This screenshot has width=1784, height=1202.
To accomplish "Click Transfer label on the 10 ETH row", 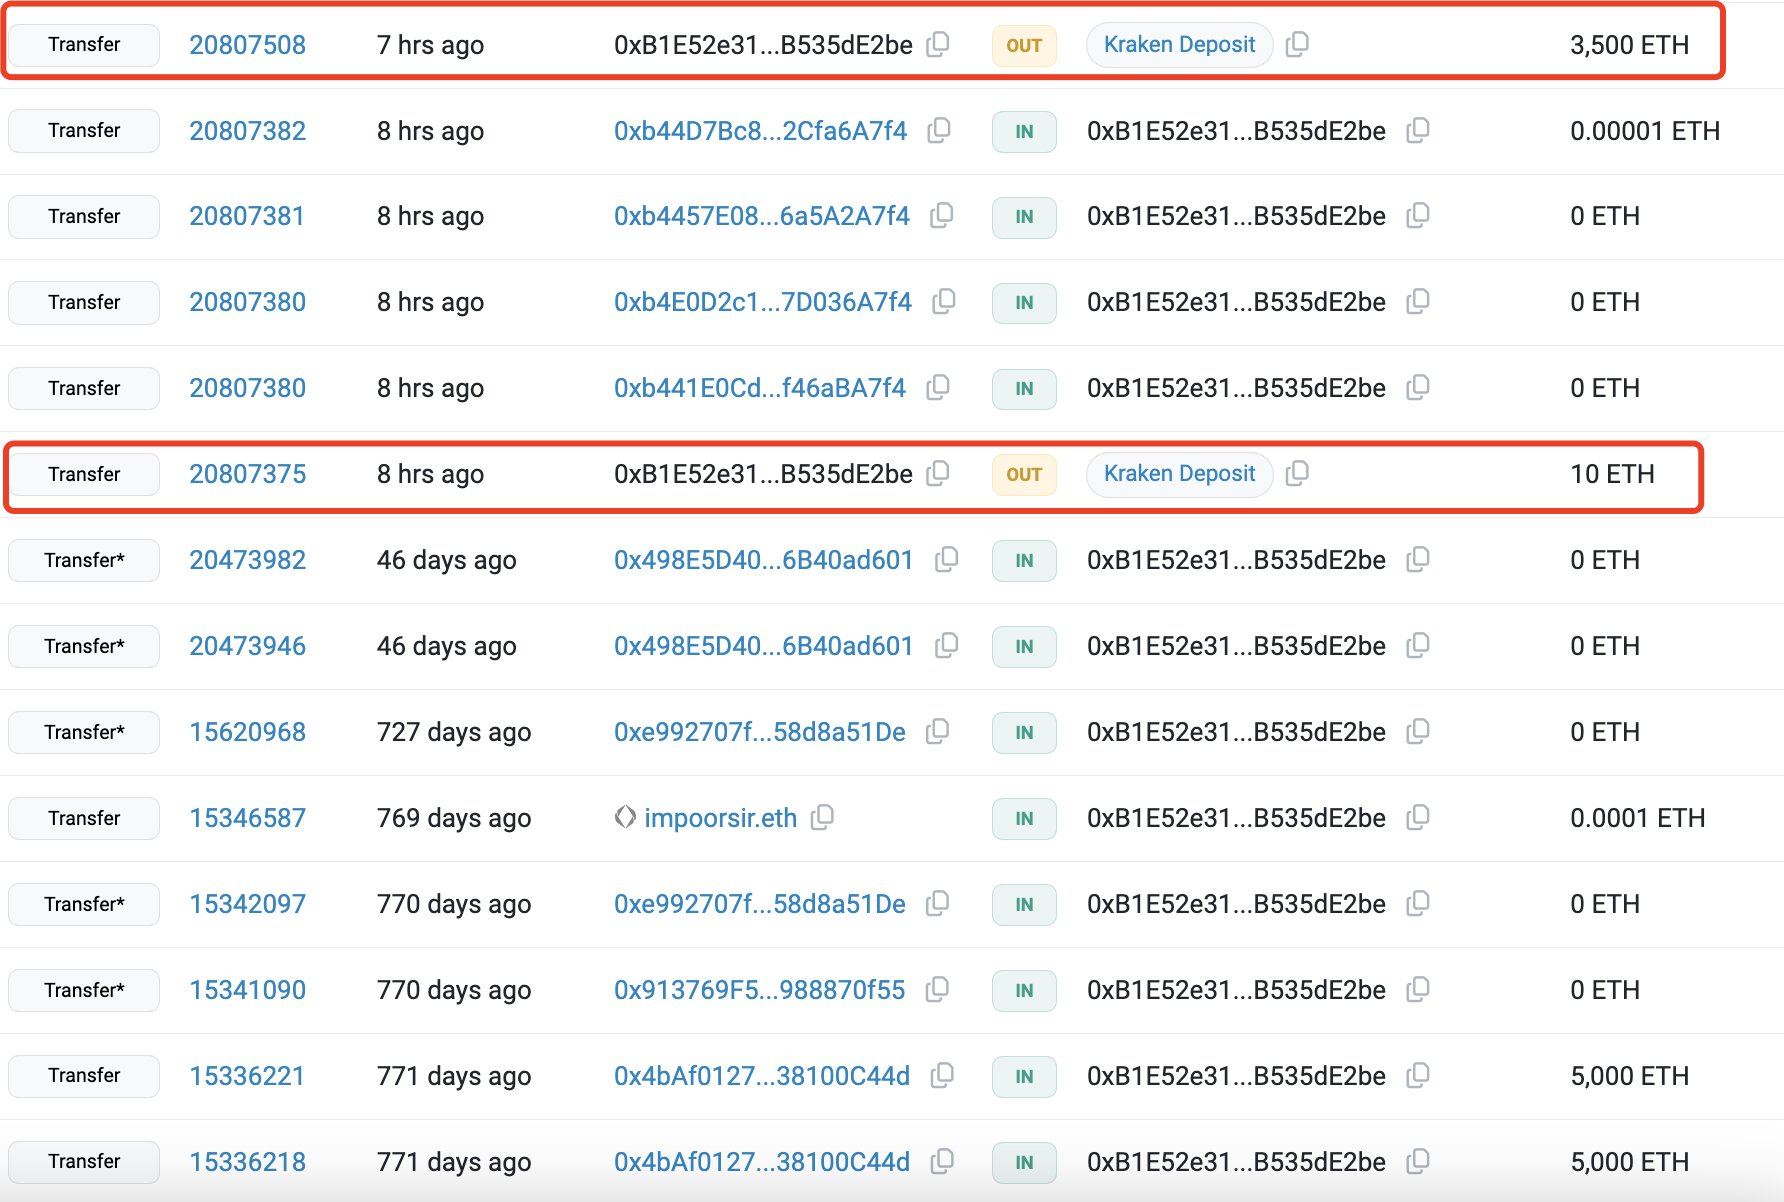I will point(83,474).
